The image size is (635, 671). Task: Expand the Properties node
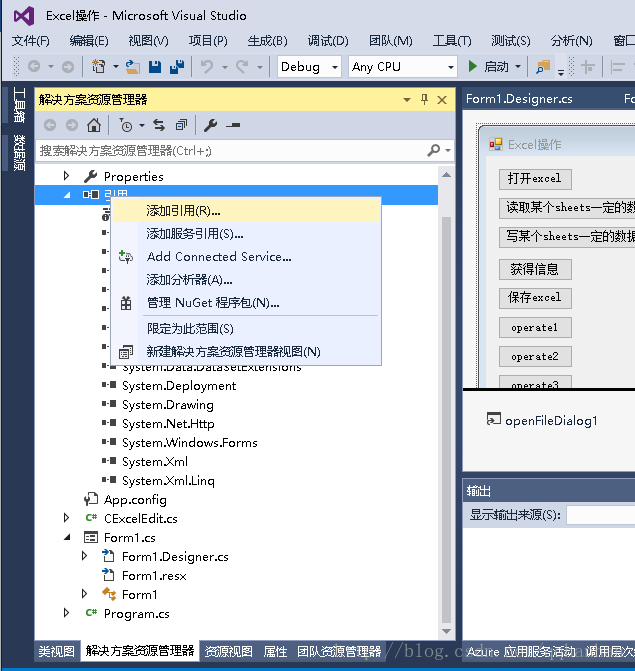(x=66, y=176)
